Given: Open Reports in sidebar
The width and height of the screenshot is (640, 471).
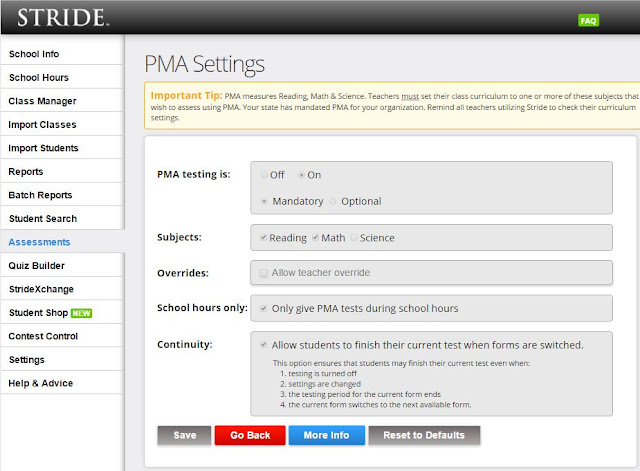Looking at the screenshot, I should pos(62,171).
